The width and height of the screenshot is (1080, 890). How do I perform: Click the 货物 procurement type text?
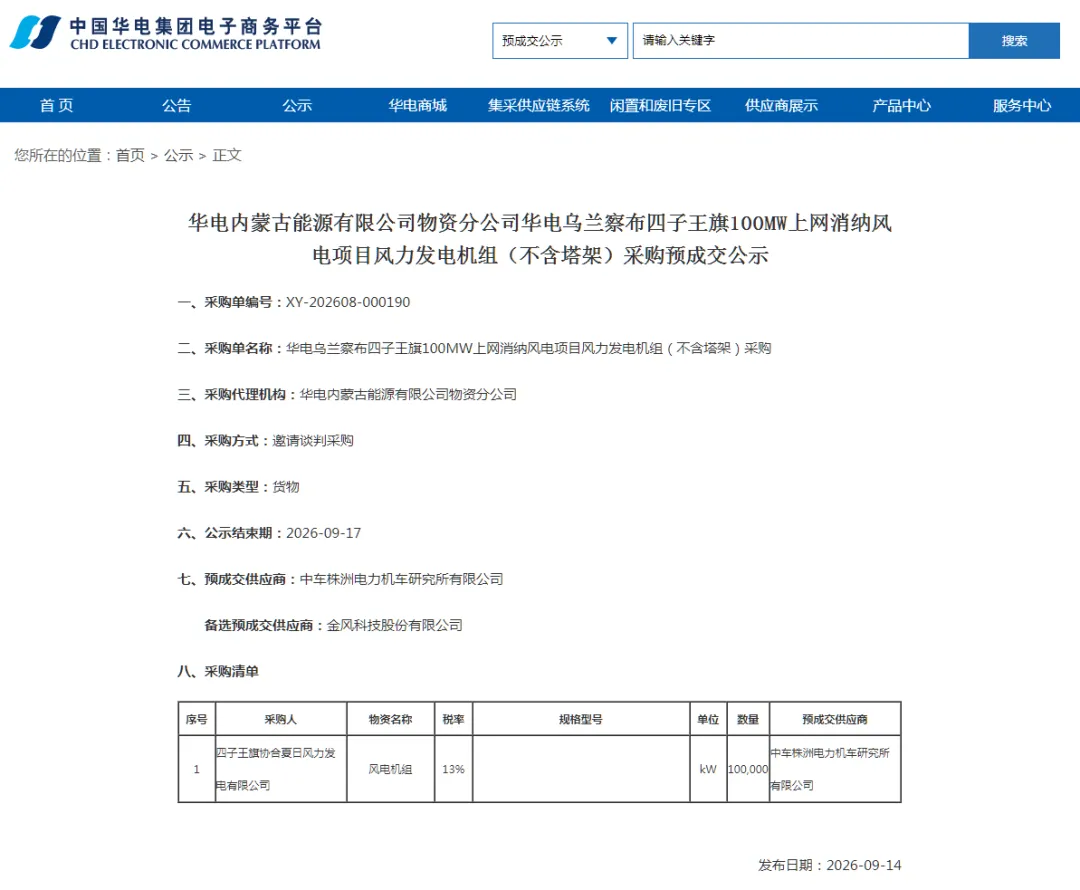[286, 487]
